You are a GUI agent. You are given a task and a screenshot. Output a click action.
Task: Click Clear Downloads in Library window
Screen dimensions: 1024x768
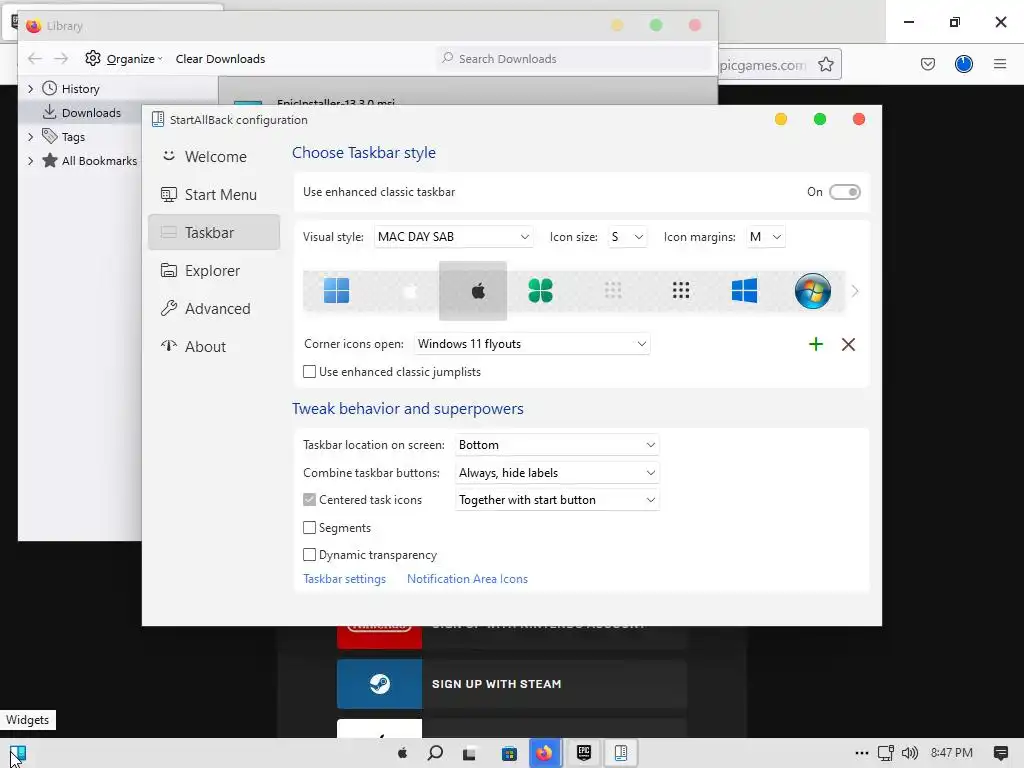coord(220,59)
